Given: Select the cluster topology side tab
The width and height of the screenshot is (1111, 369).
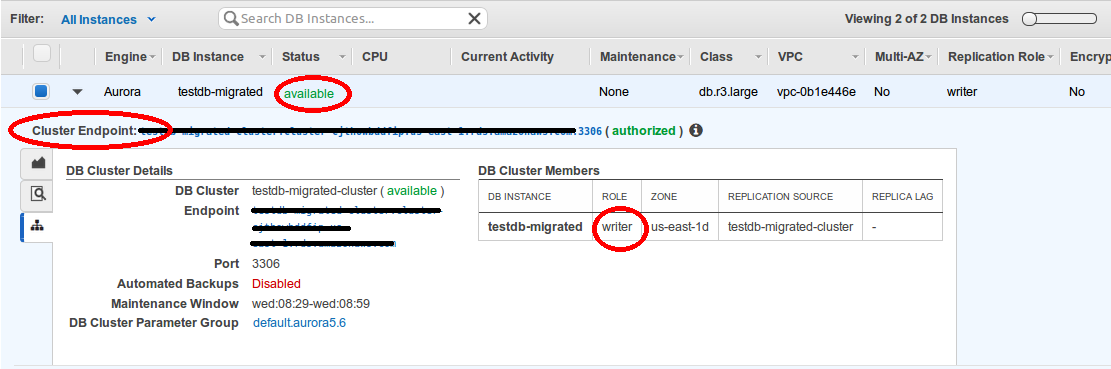Looking at the screenshot, I should 38,227.
